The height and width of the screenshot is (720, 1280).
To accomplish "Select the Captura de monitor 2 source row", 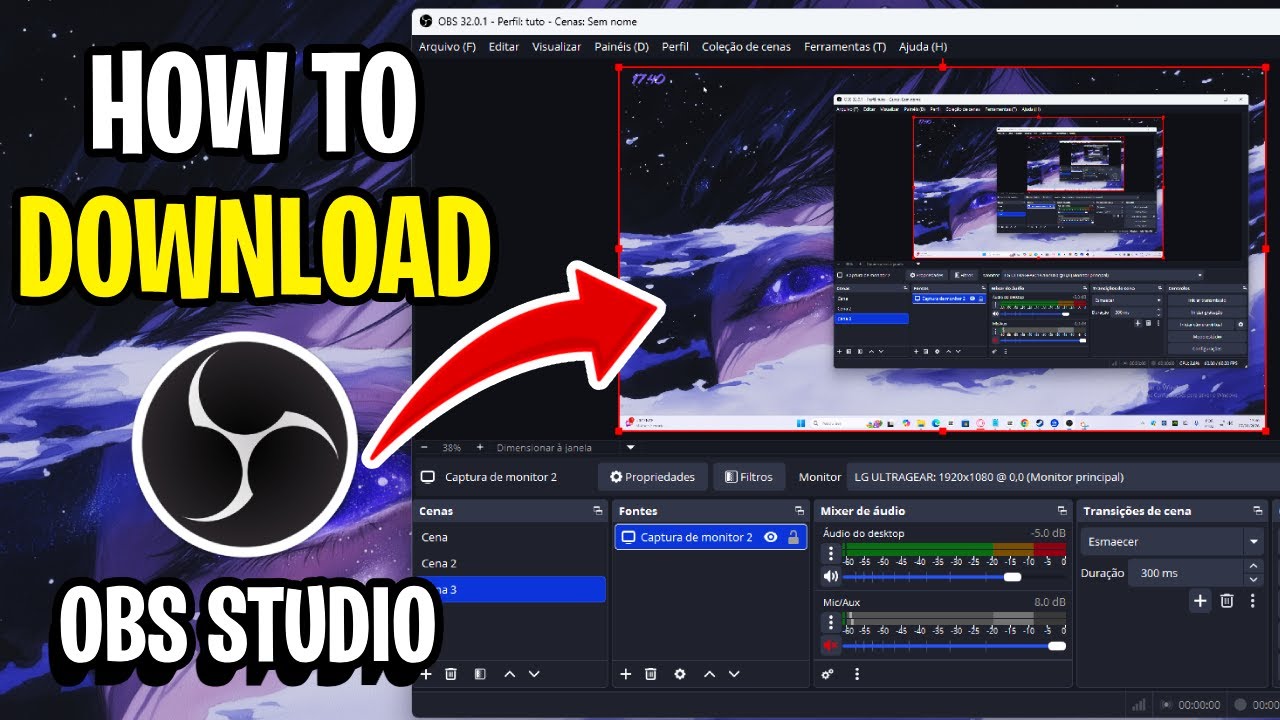I will (x=710, y=537).
